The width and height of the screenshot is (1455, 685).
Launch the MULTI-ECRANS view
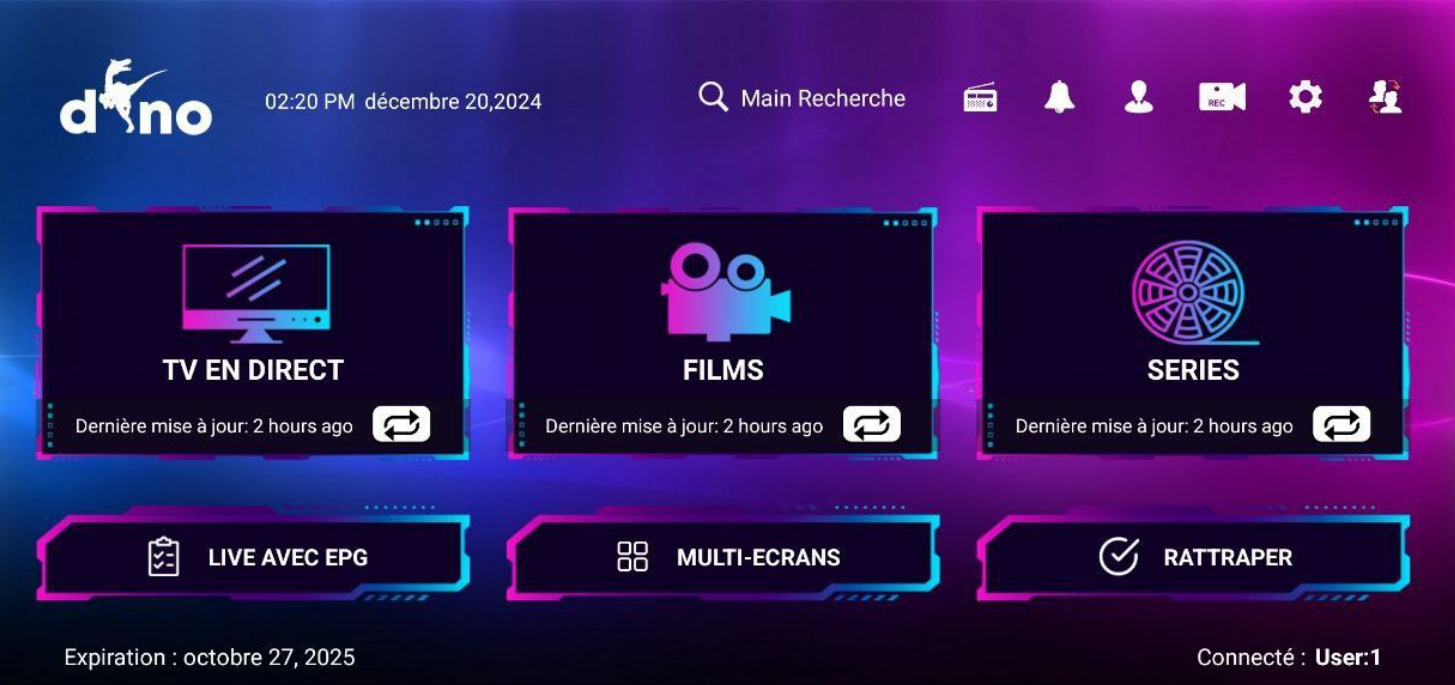(x=723, y=557)
